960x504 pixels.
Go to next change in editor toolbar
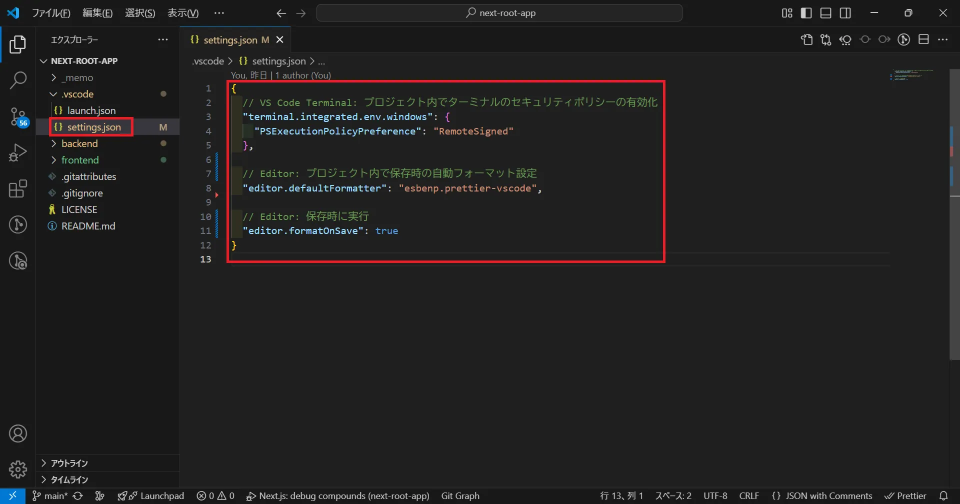click(884, 40)
